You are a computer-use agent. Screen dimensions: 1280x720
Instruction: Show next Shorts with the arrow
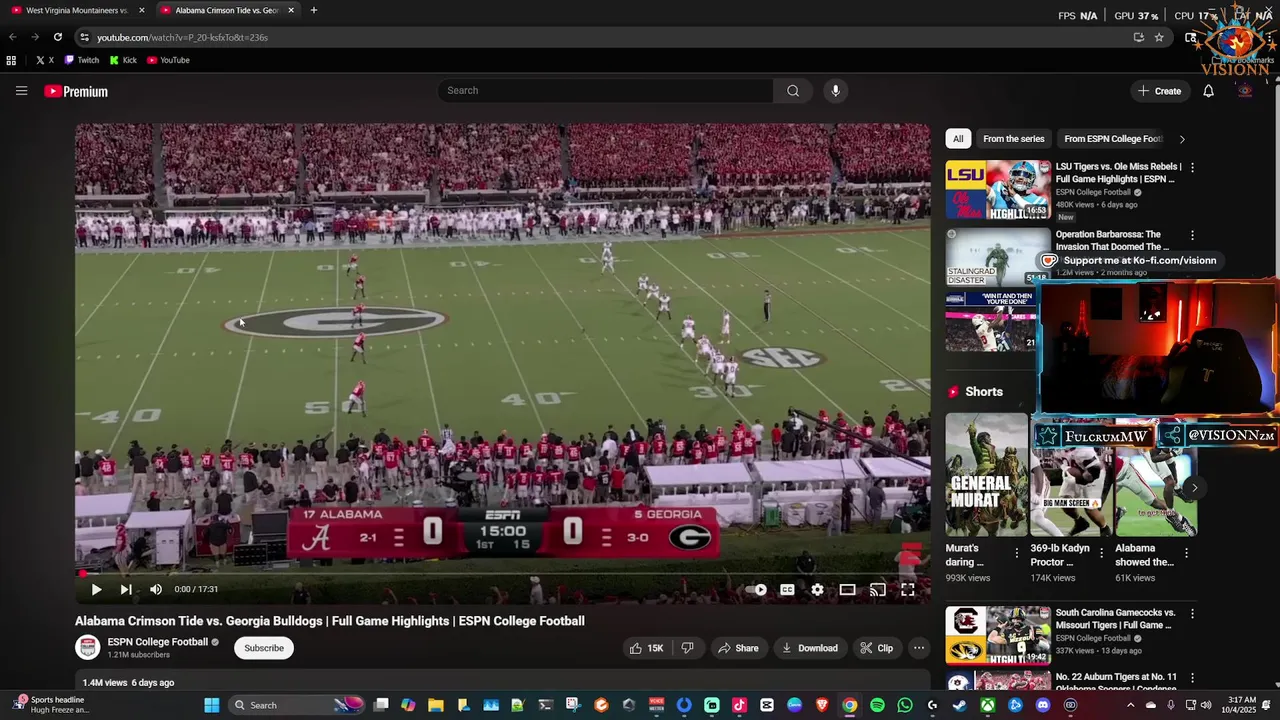pos(1194,488)
